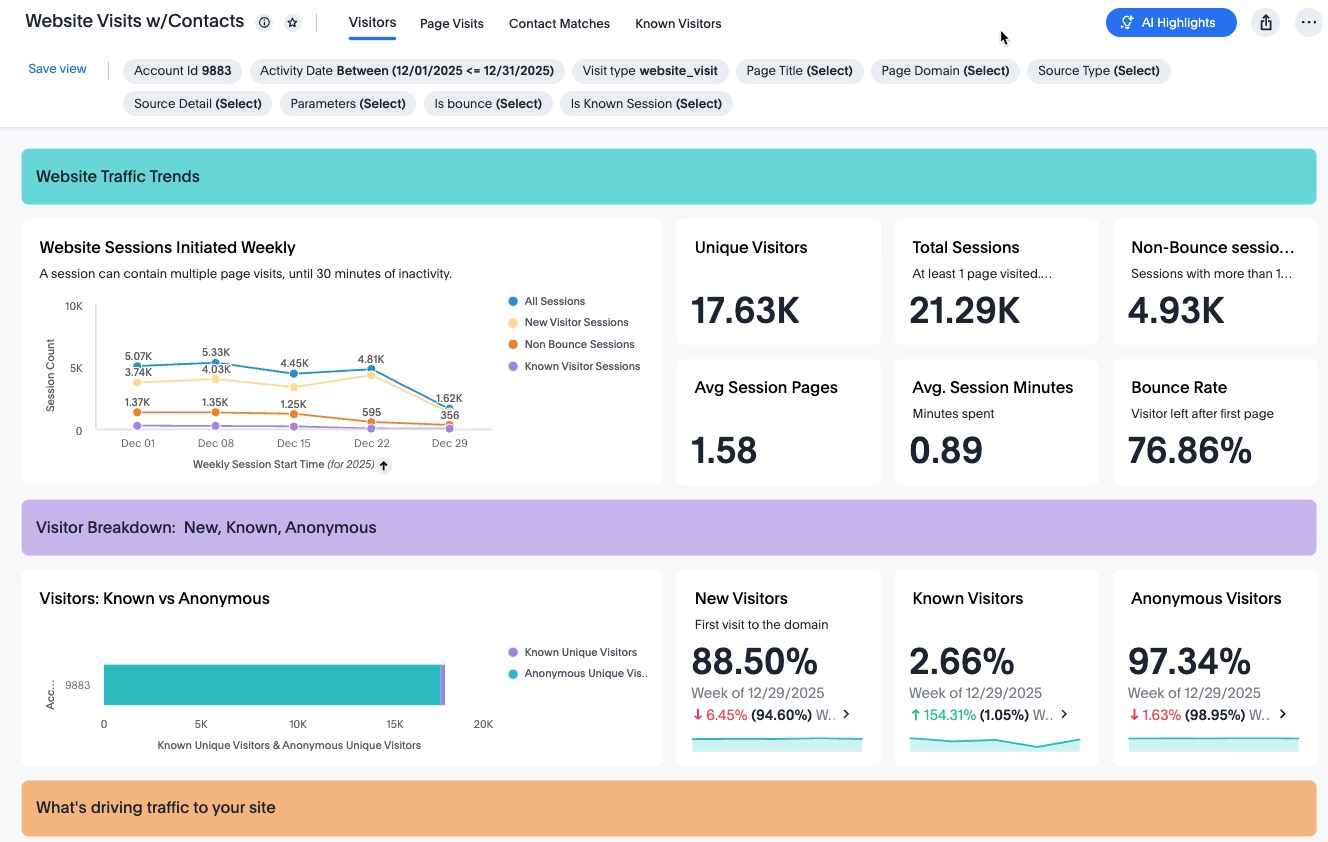Switch to the Page Visits tab

pyautogui.click(x=452, y=23)
